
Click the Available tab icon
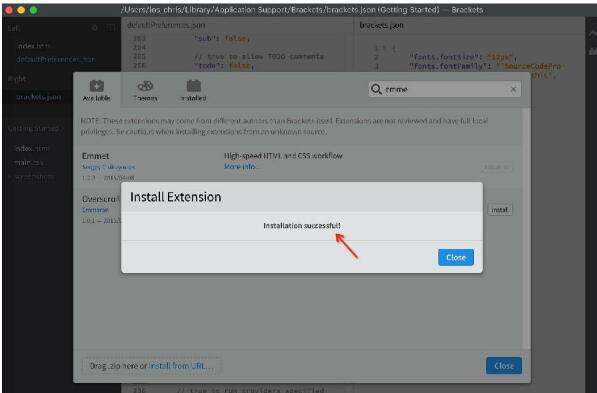click(97, 86)
